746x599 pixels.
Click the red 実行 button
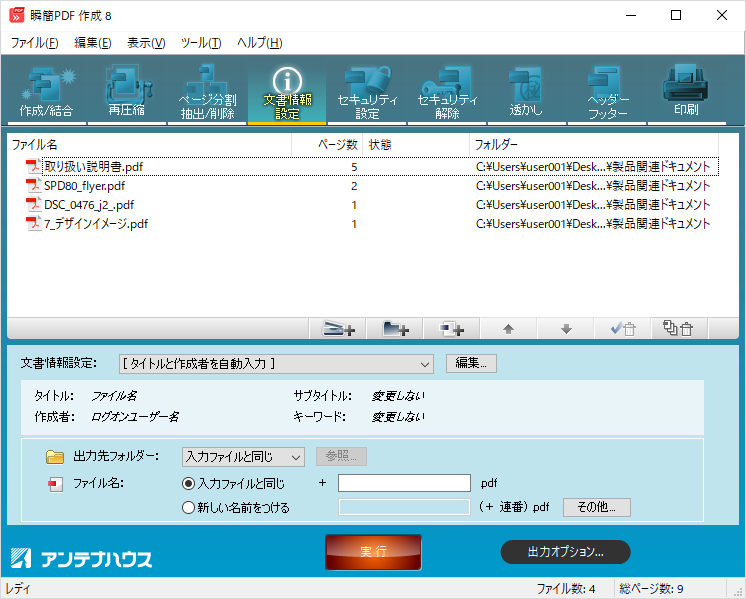(373, 552)
